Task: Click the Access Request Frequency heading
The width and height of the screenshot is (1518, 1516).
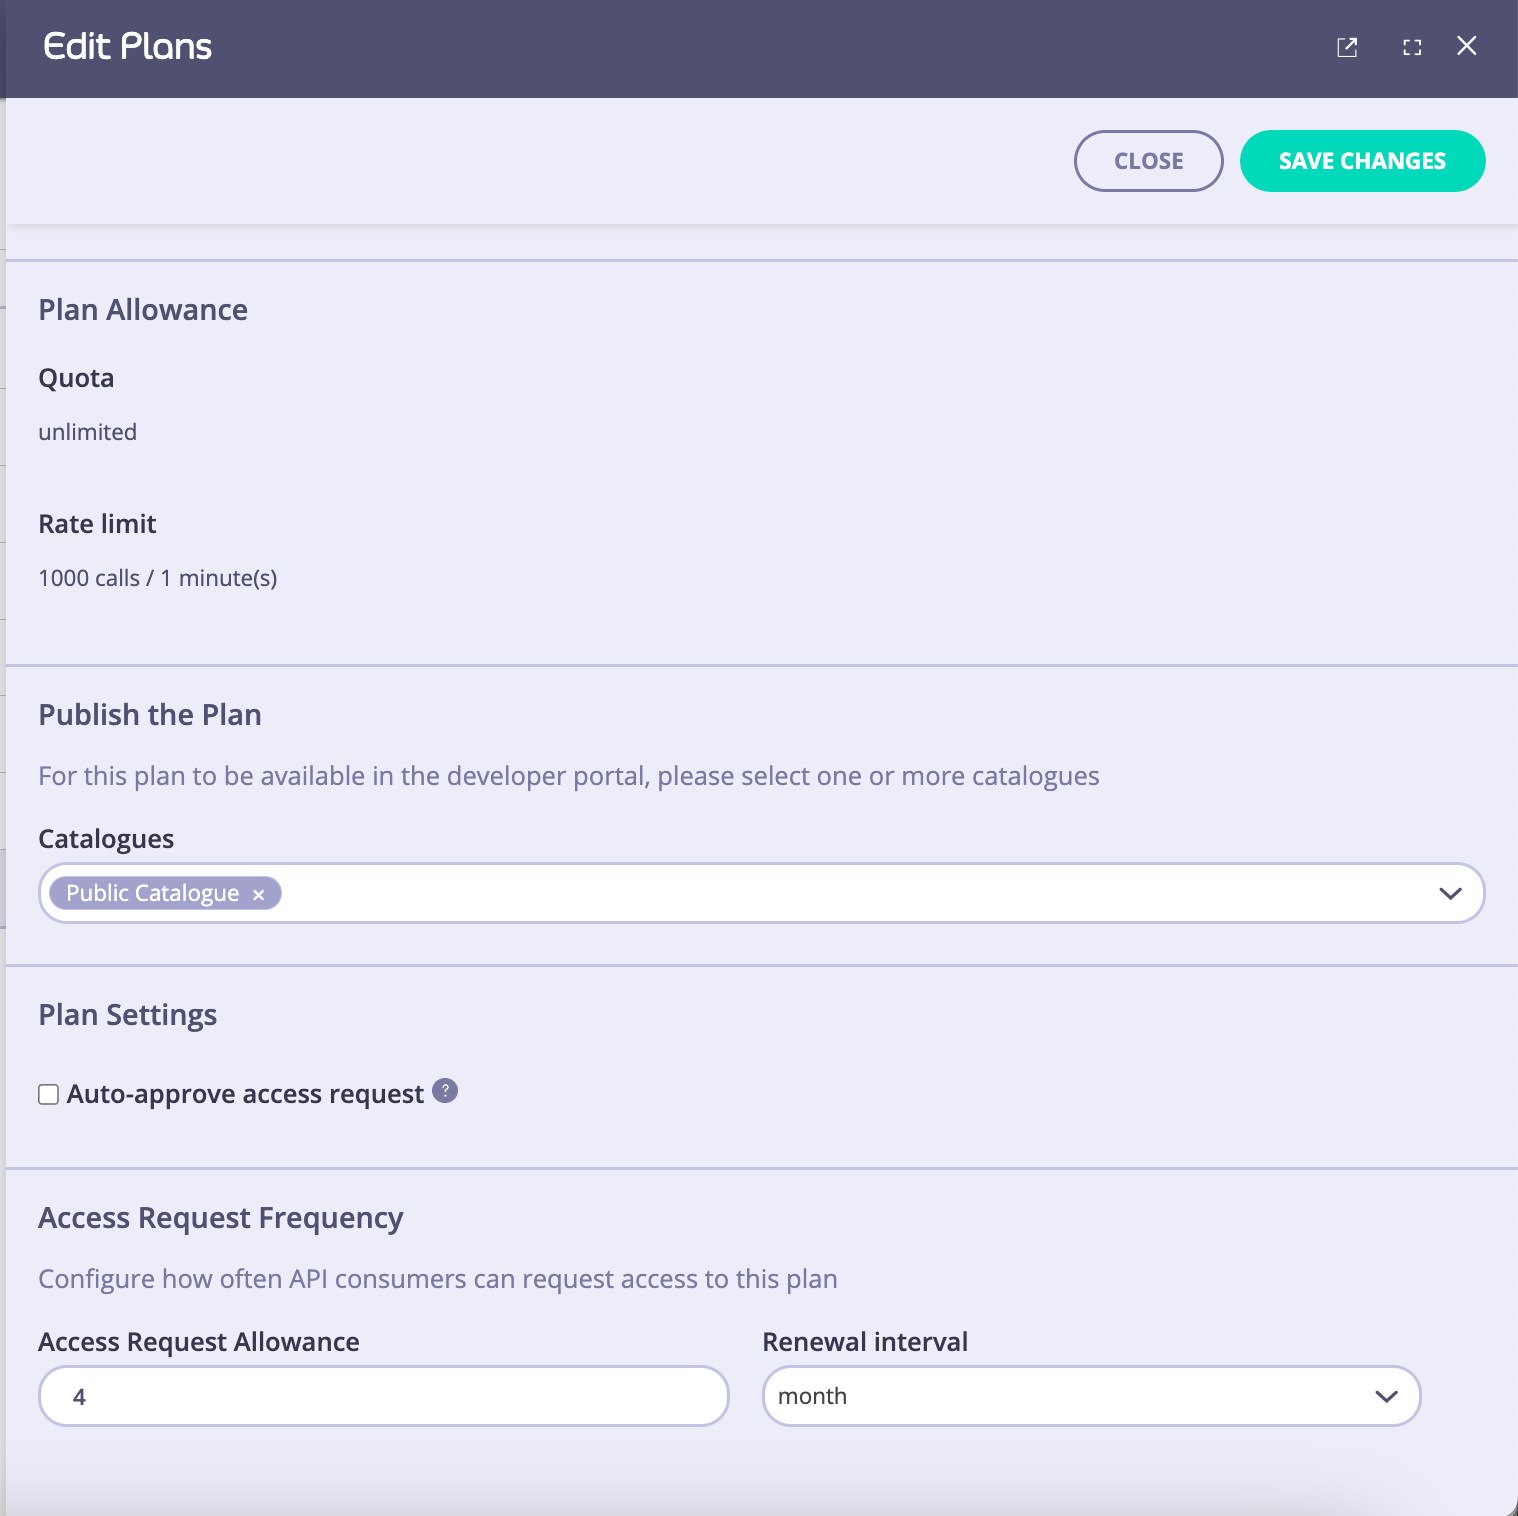Action: [221, 1217]
